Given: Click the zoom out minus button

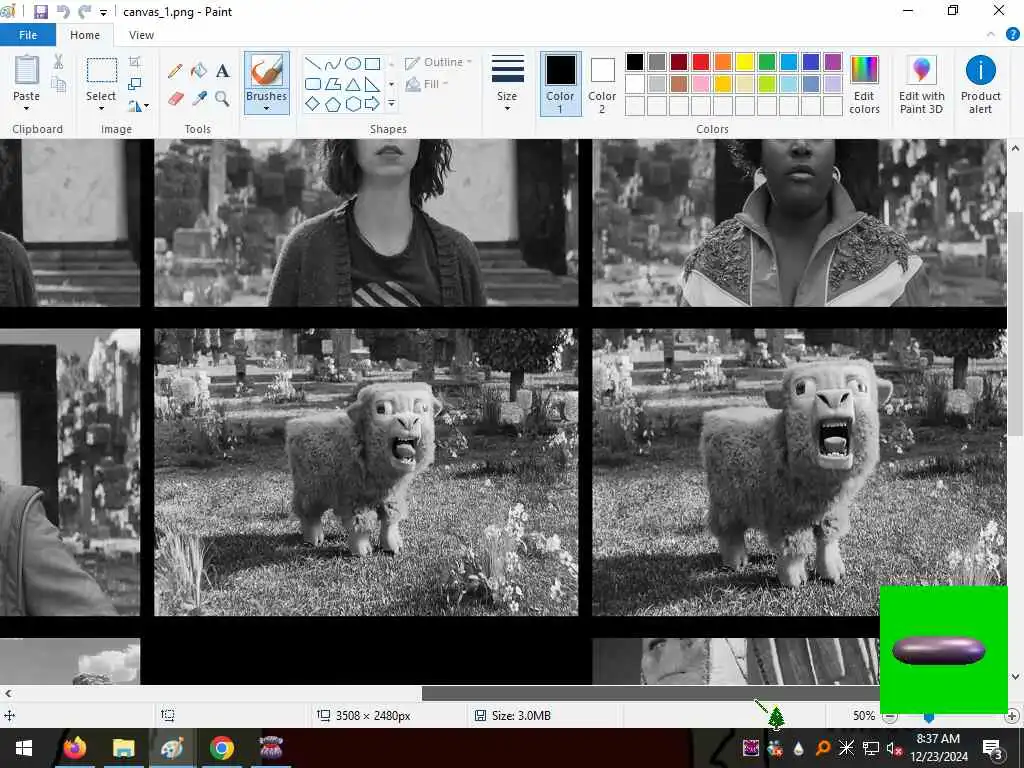Looking at the screenshot, I should 889,716.
